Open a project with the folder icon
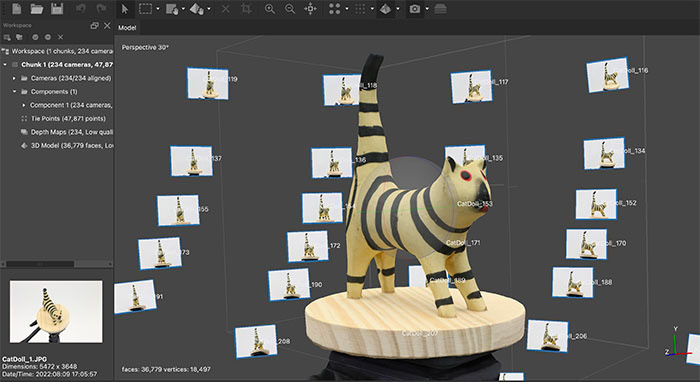 coord(37,8)
